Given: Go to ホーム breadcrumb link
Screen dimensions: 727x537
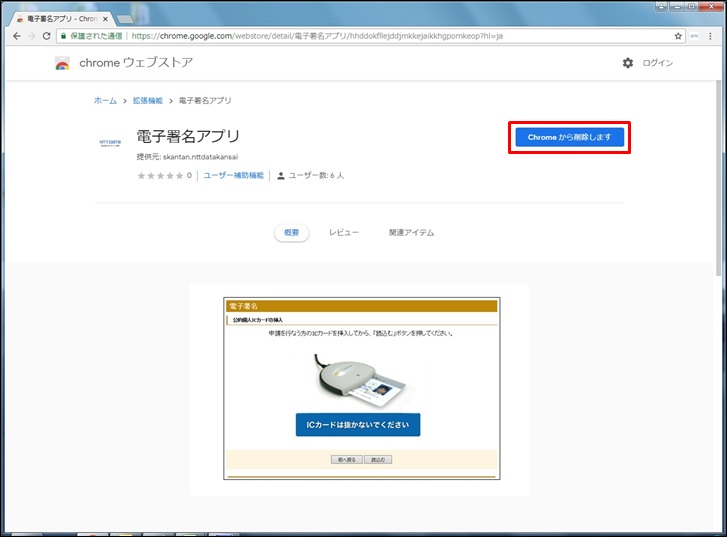Looking at the screenshot, I should (x=104, y=101).
